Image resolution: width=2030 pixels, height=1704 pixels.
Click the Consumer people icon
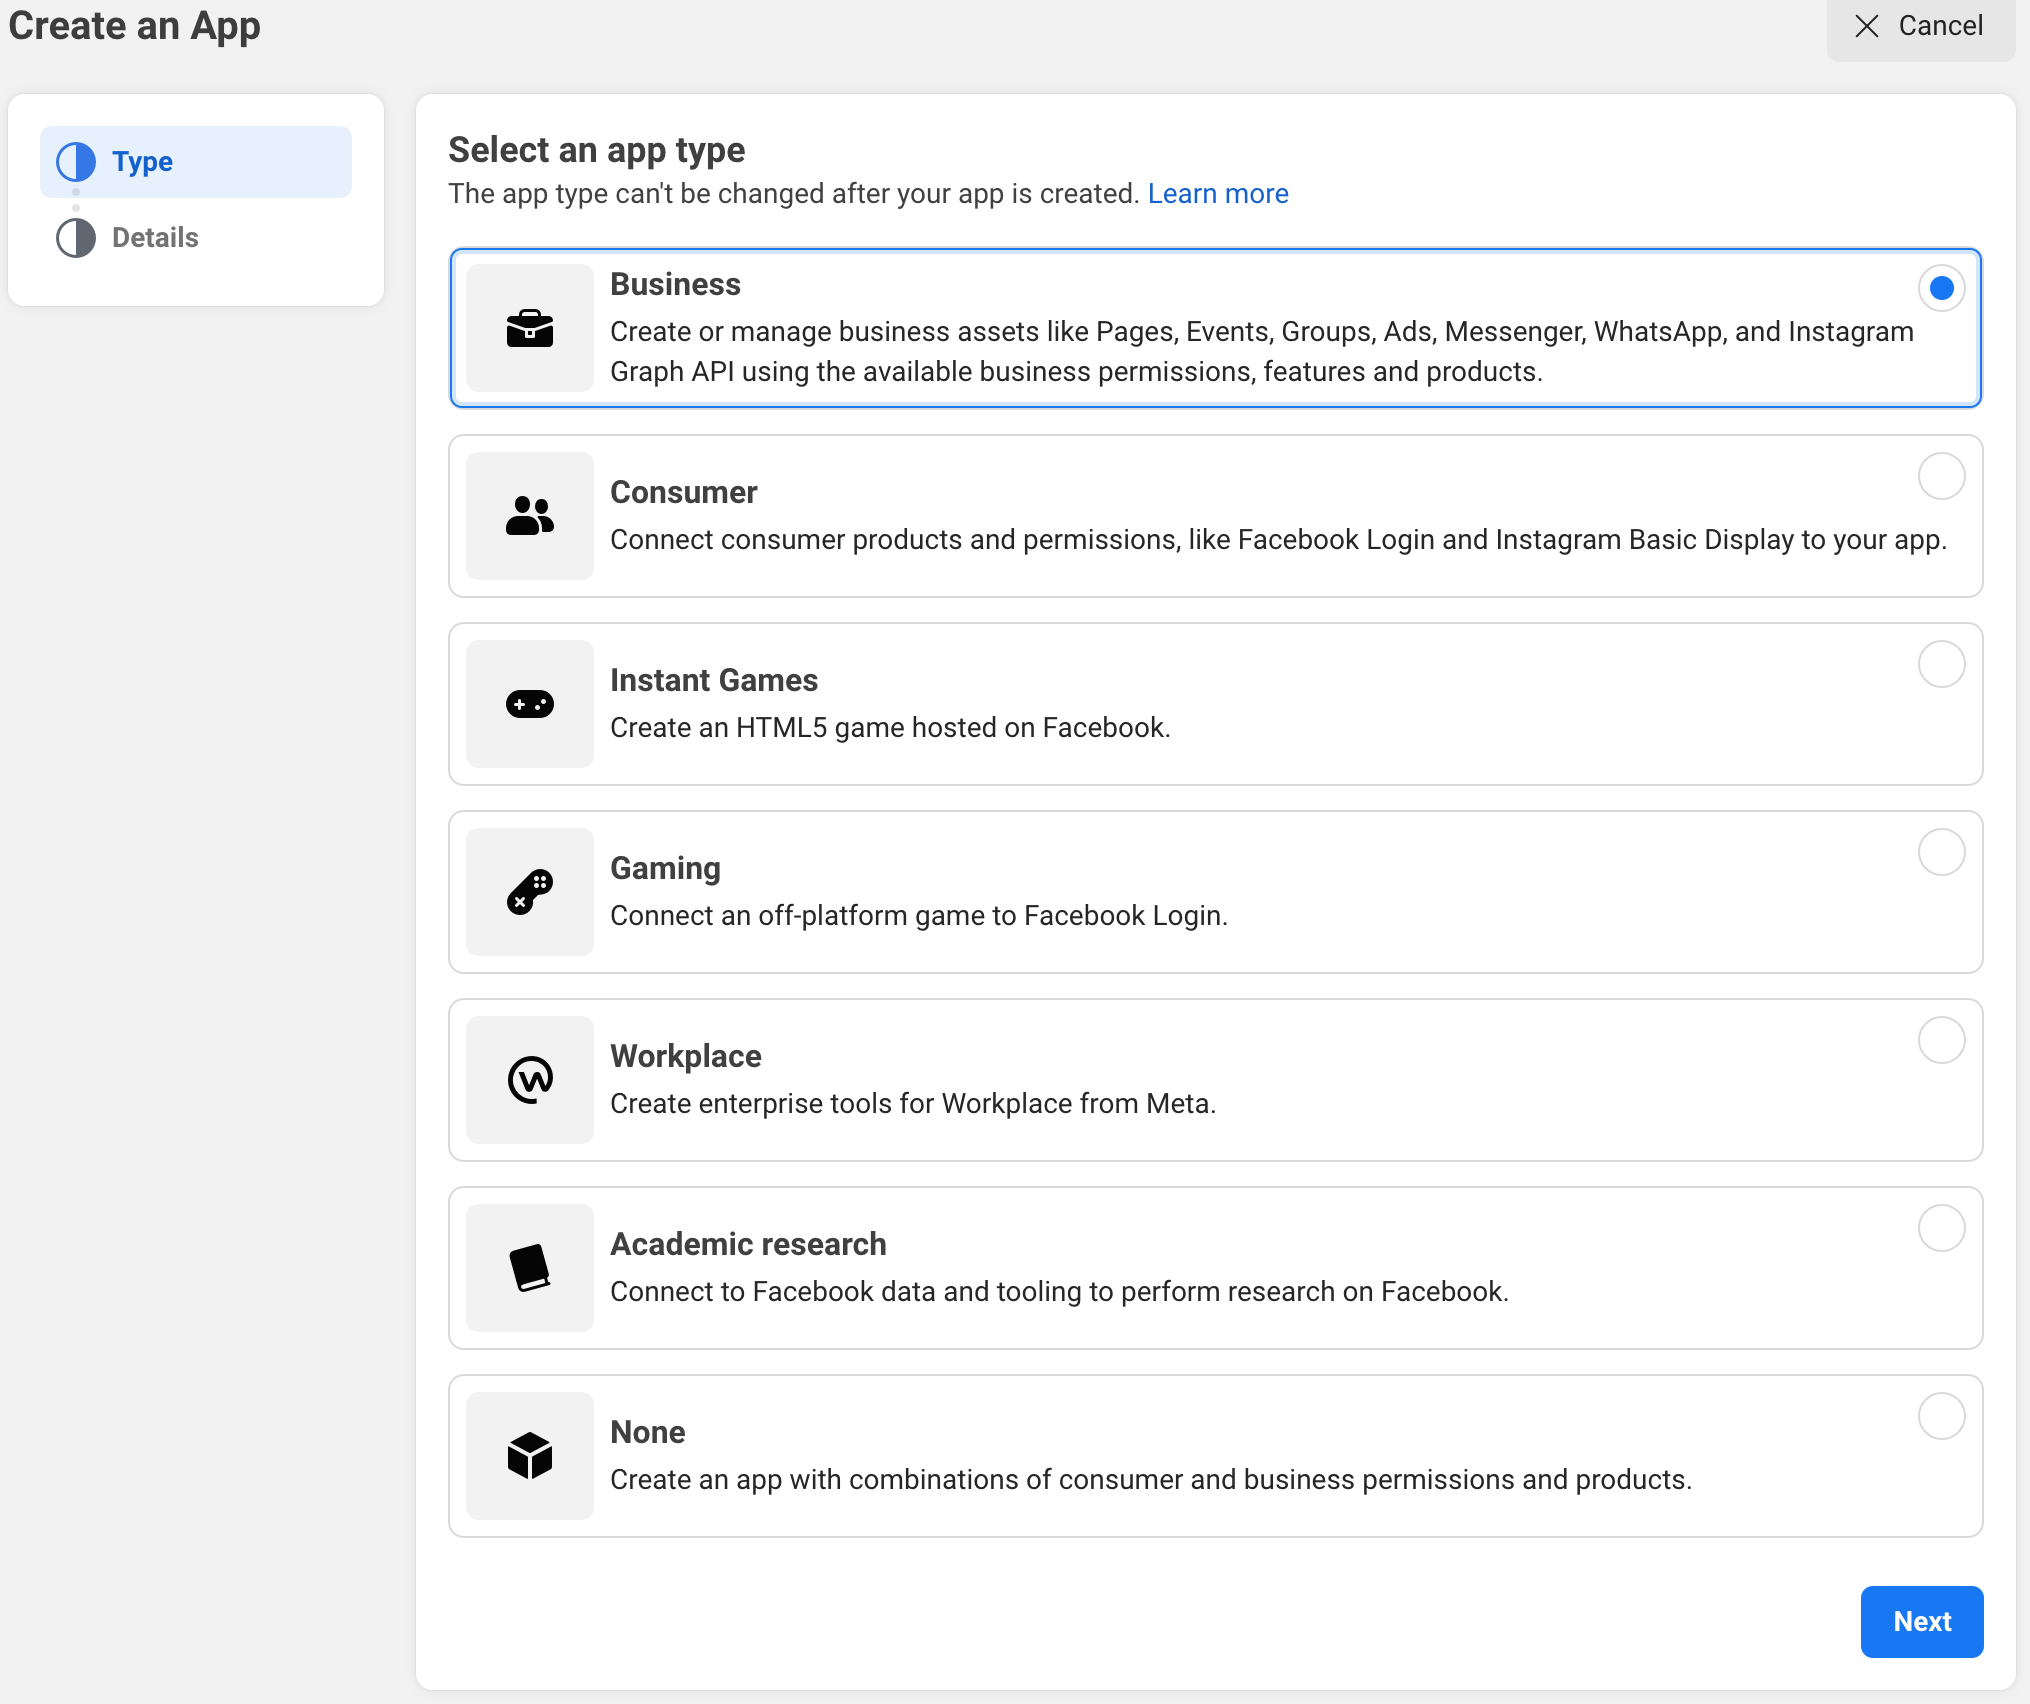tap(530, 516)
